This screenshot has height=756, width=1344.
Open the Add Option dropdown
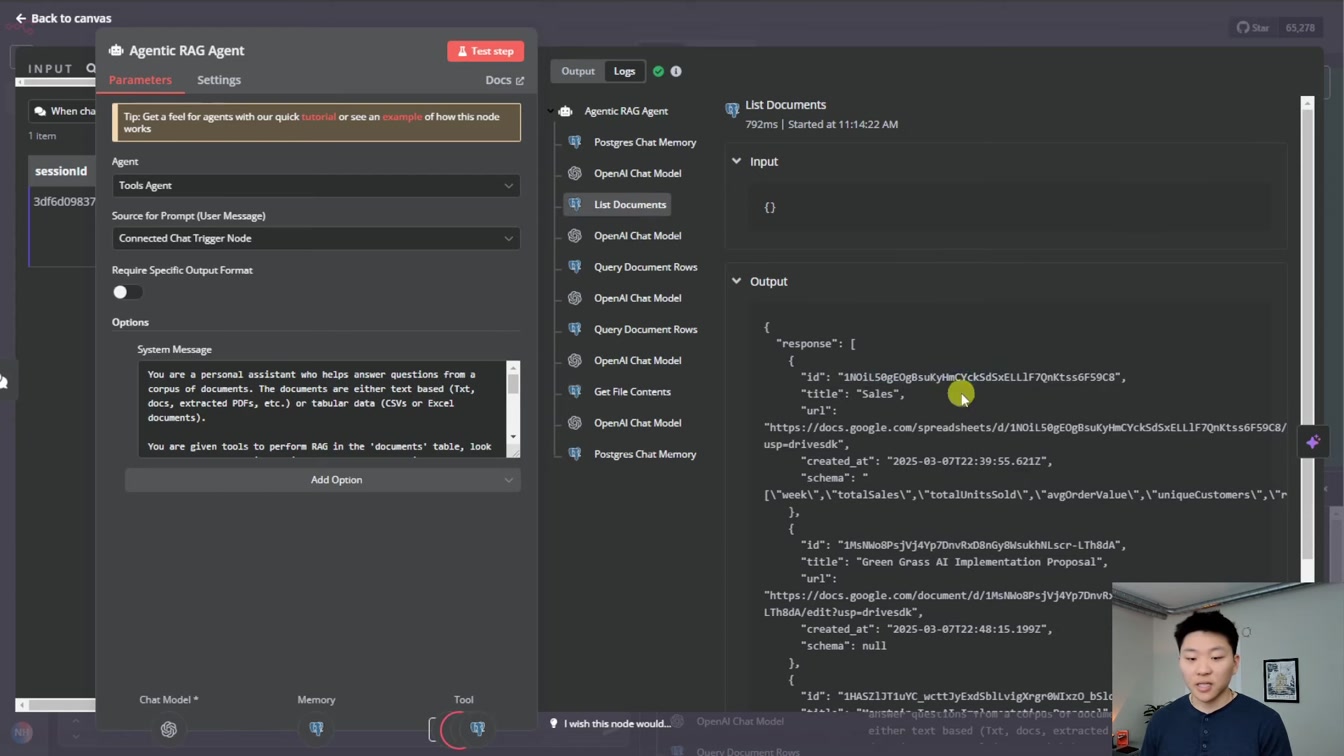click(x=322, y=480)
